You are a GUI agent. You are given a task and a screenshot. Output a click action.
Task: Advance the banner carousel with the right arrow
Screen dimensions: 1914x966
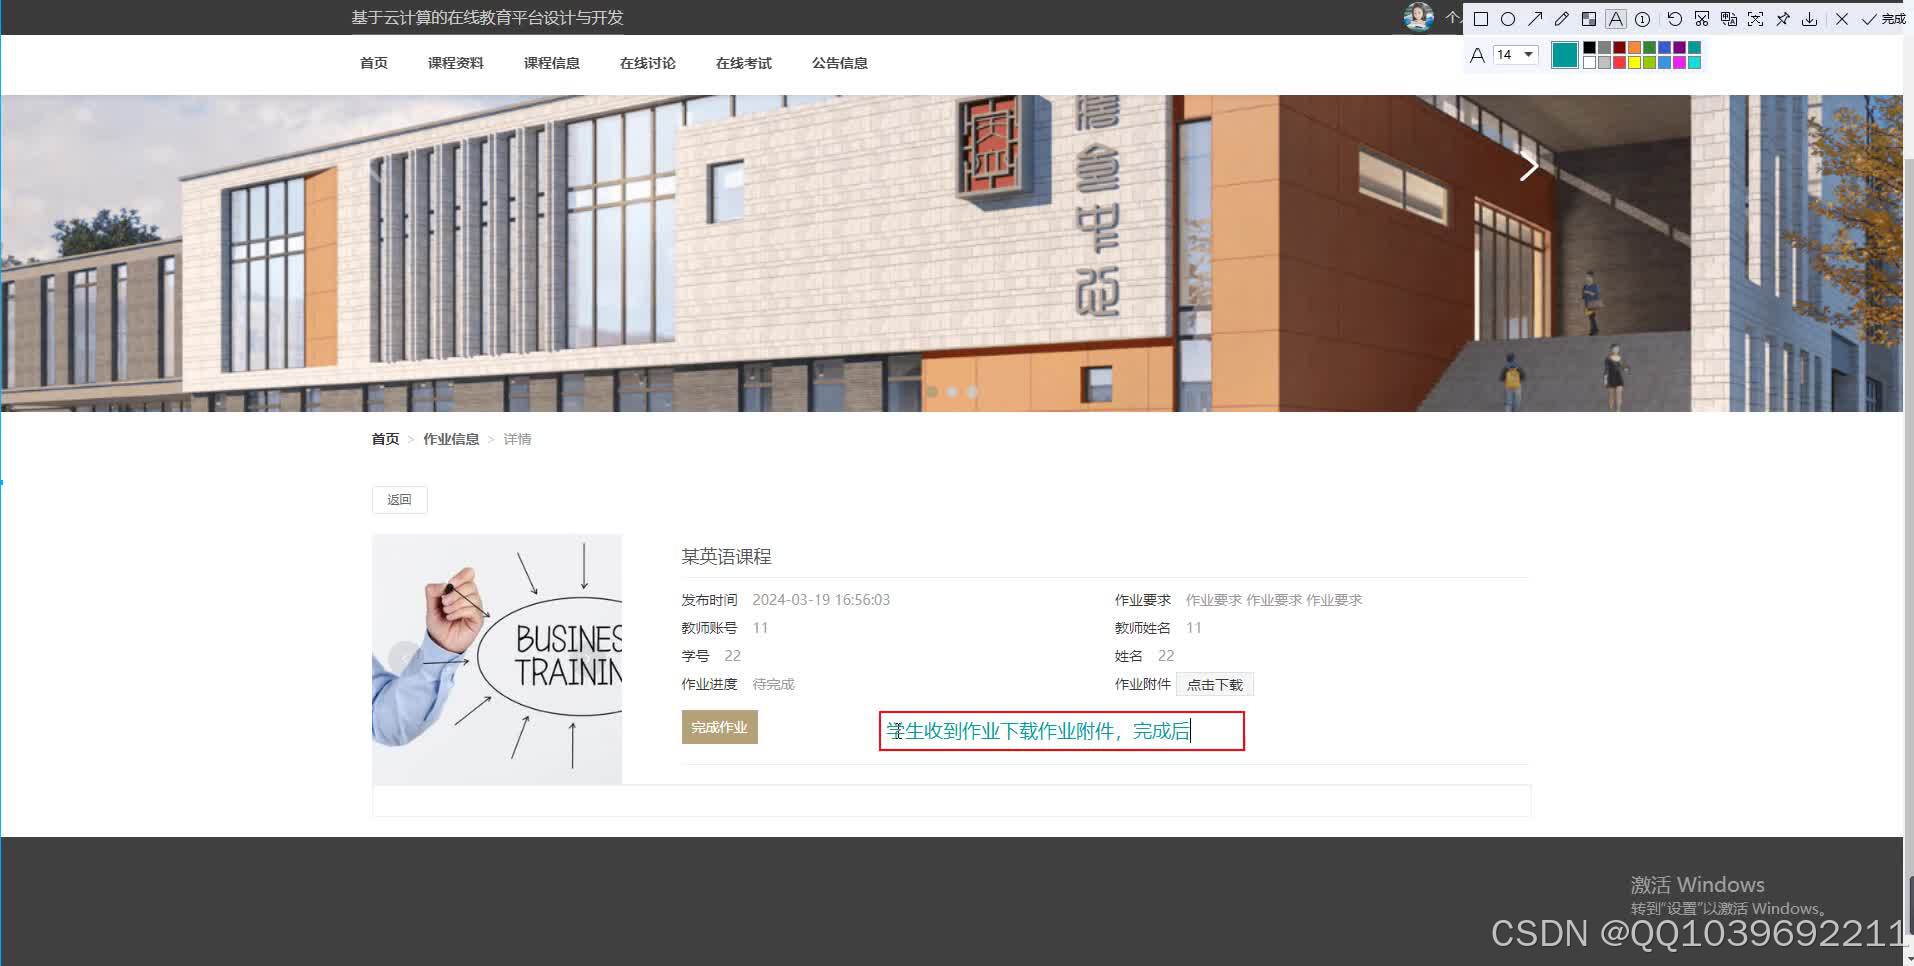point(1528,165)
